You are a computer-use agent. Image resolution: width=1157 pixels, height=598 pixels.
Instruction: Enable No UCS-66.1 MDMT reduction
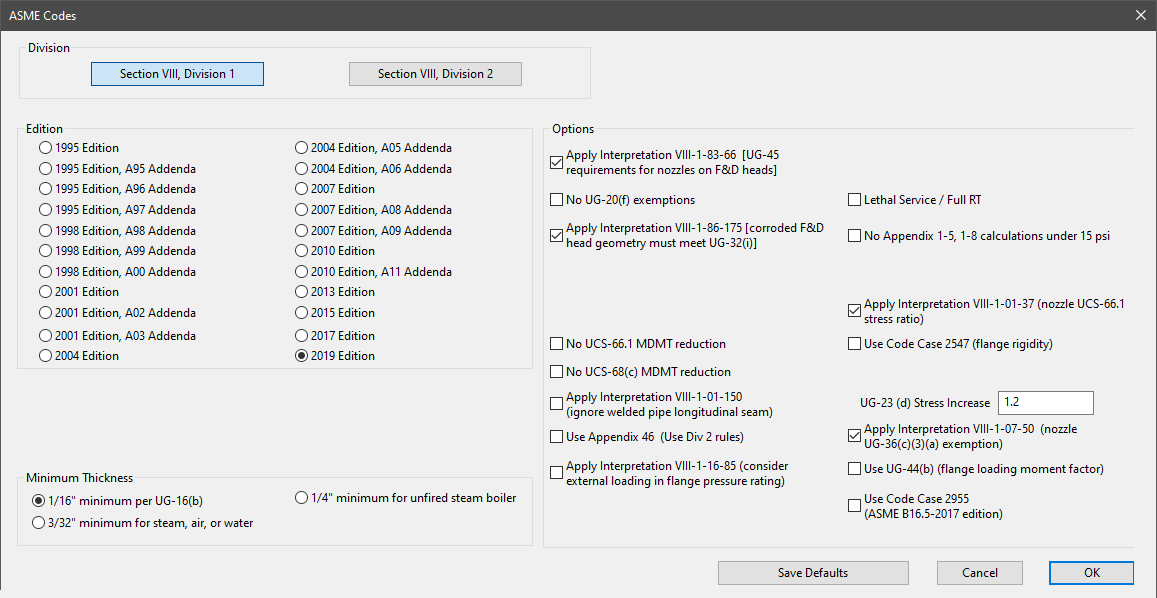[x=557, y=343]
